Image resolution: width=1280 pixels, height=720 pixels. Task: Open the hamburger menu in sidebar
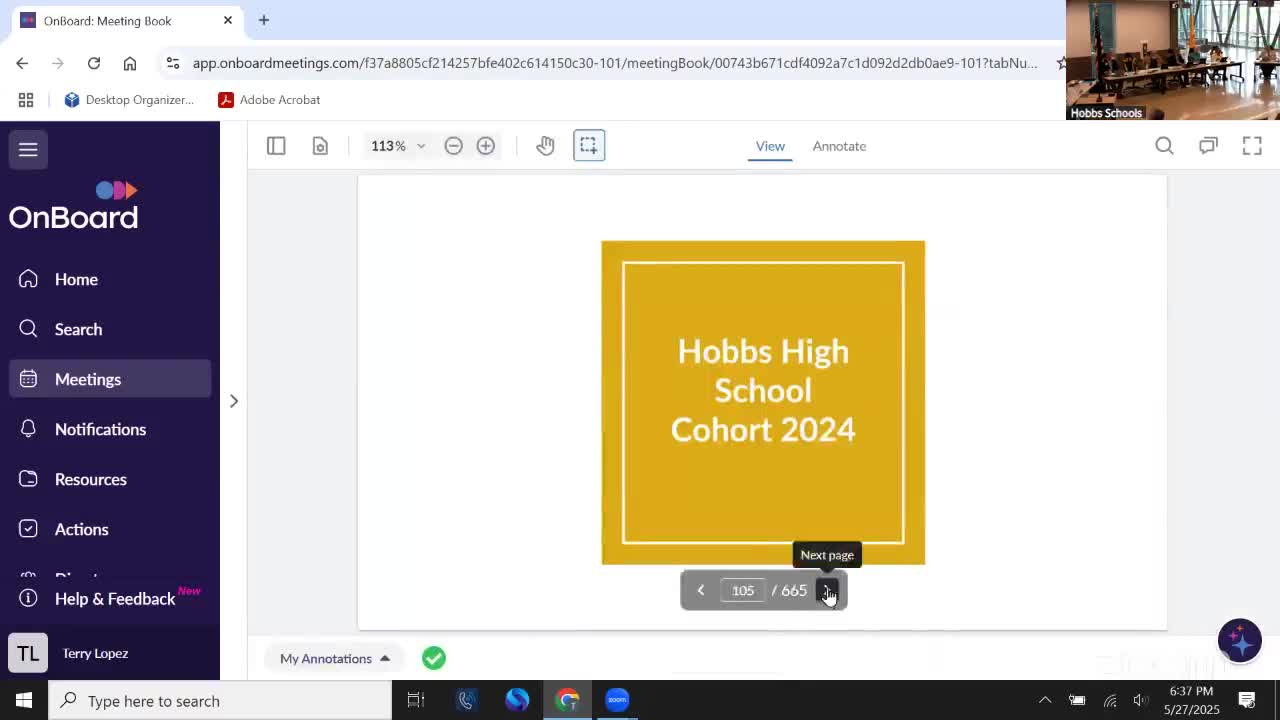pyautogui.click(x=28, y=149)
